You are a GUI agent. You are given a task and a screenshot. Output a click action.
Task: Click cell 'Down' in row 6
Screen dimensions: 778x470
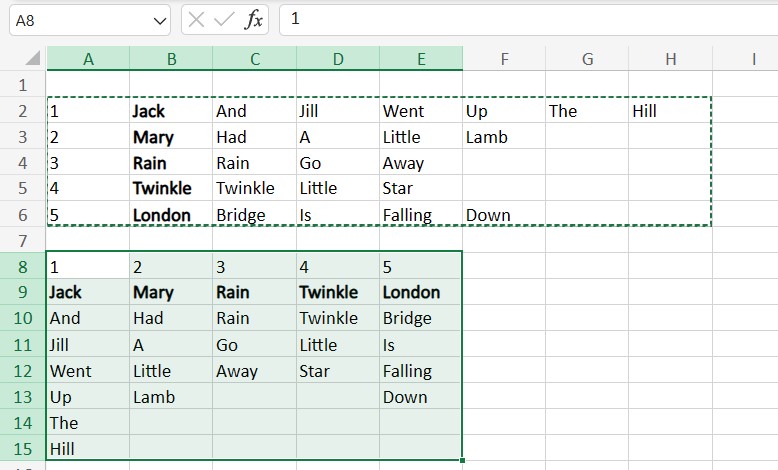pos(504,214)
